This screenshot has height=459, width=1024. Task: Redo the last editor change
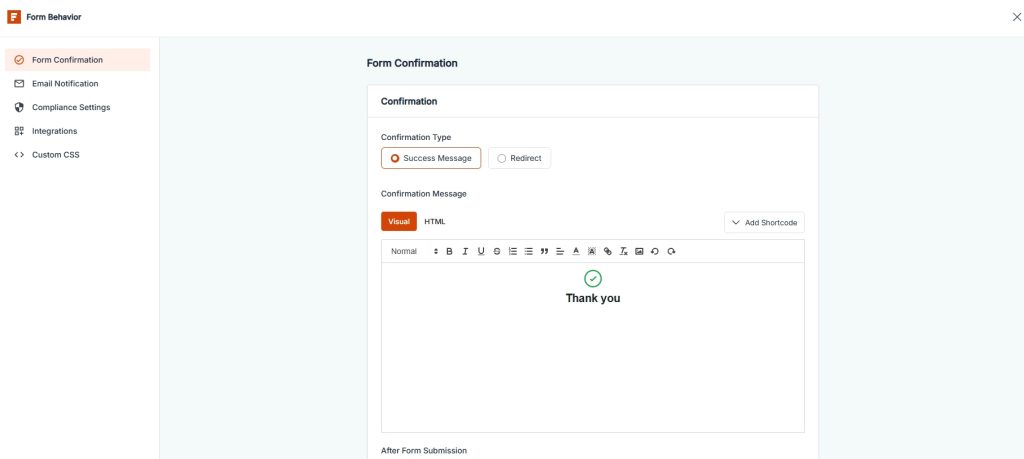tap(671, 251)
